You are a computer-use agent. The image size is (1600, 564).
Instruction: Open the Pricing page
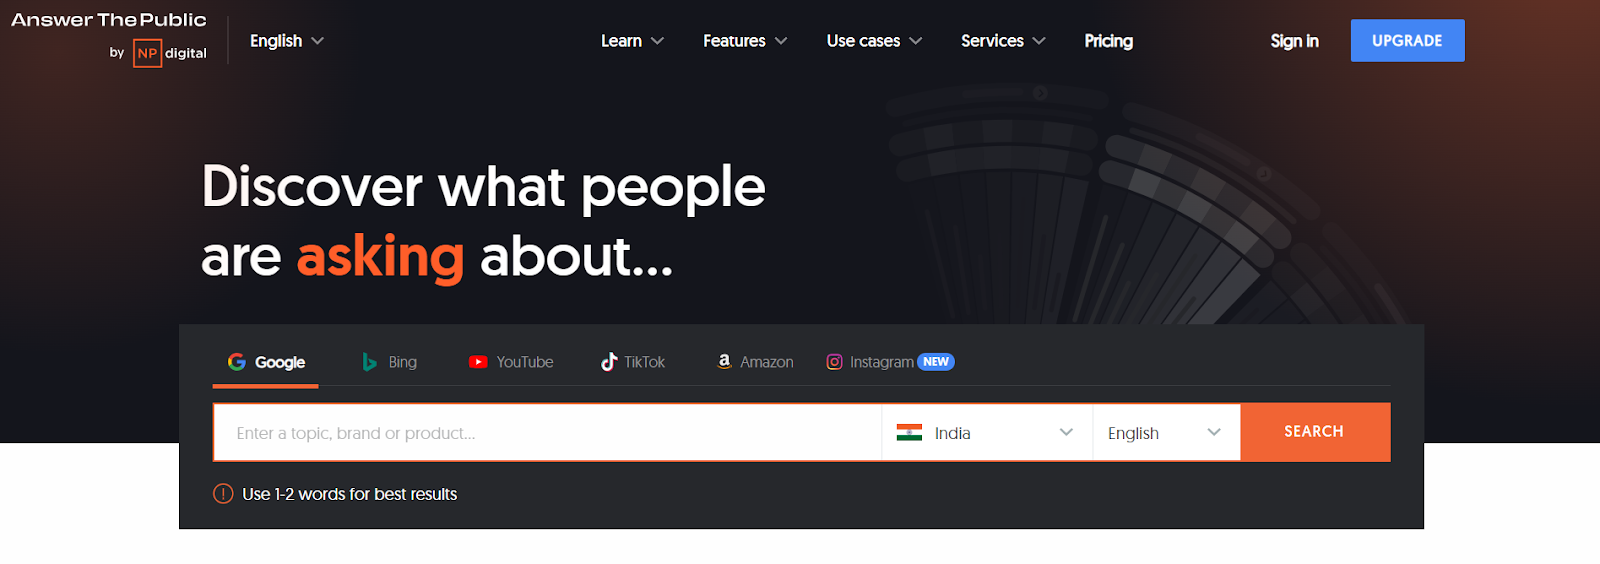pyautogui.click(x=1109, y=41)
